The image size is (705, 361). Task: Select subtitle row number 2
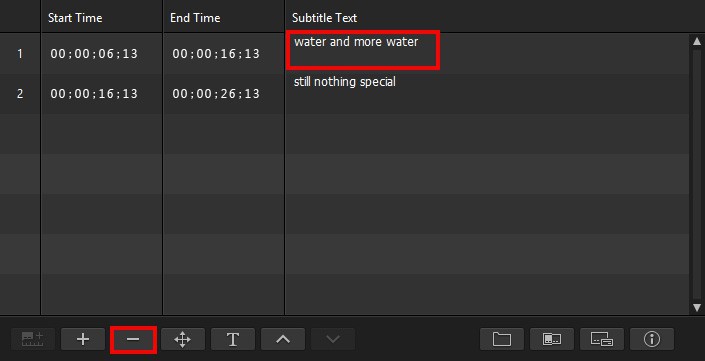pos(20,94)
